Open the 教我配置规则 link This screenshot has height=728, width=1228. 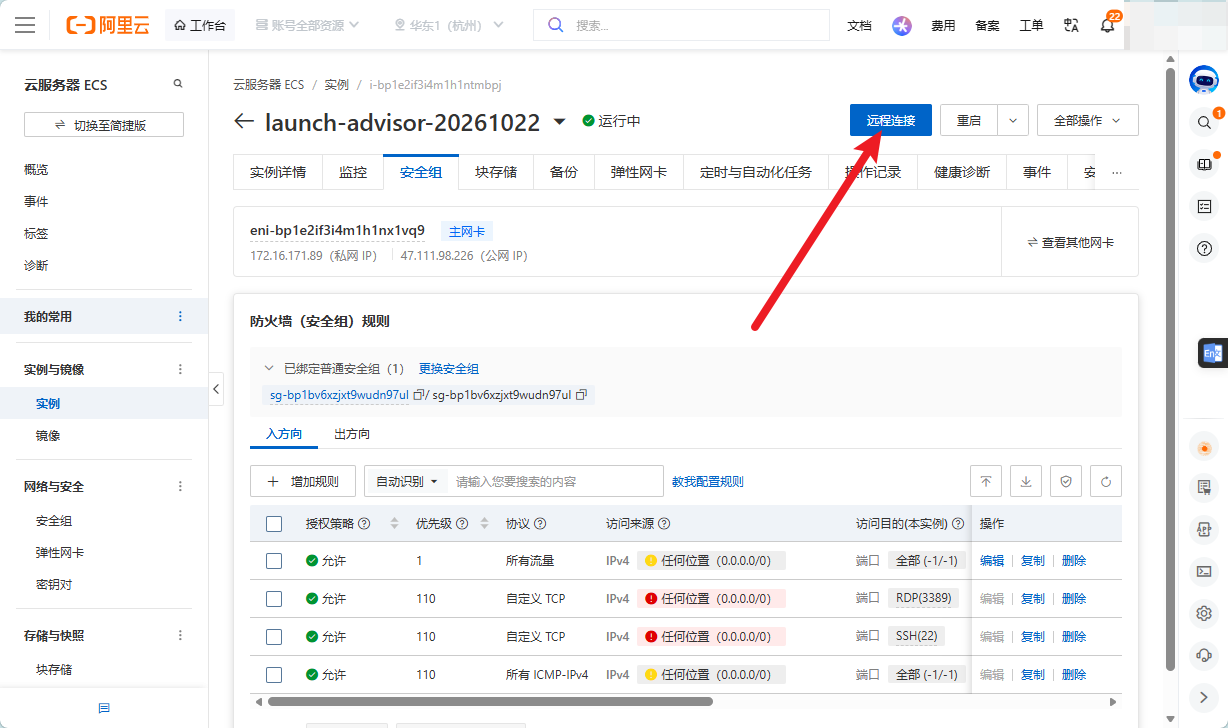pos(708,481)
